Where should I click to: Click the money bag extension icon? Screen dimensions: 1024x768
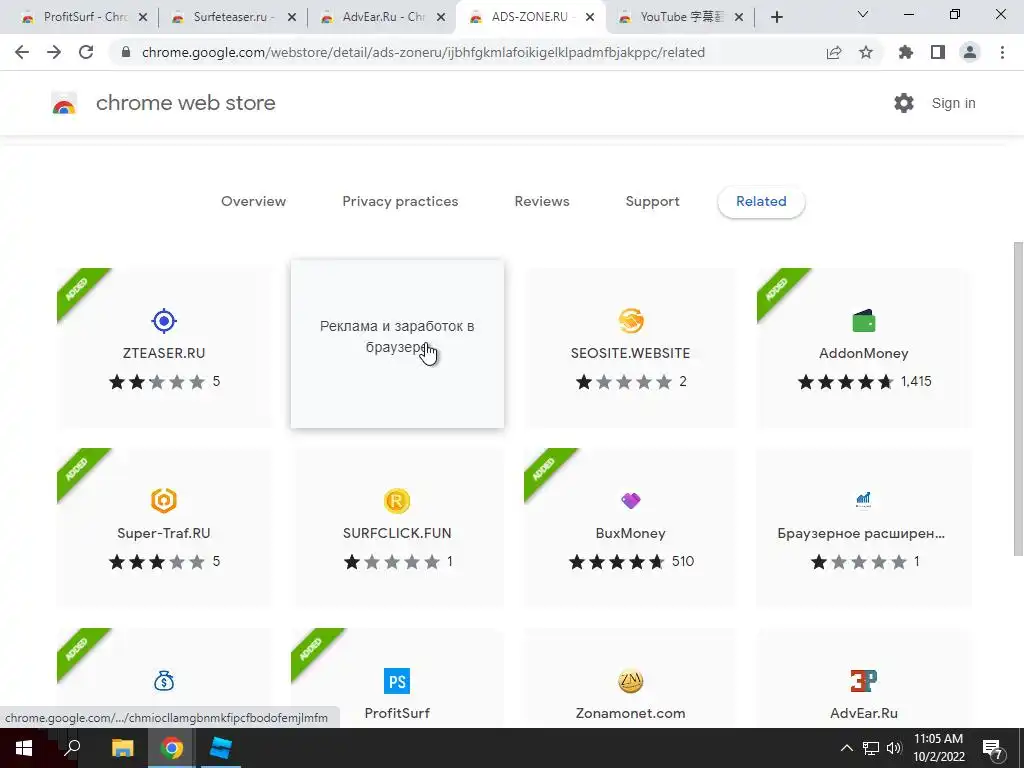click(164, 681)
